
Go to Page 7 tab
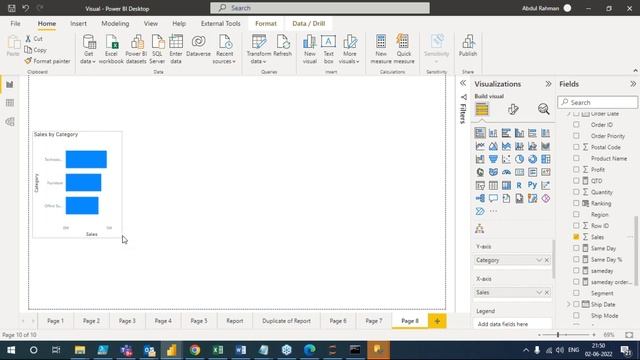(x=374, y=321)
